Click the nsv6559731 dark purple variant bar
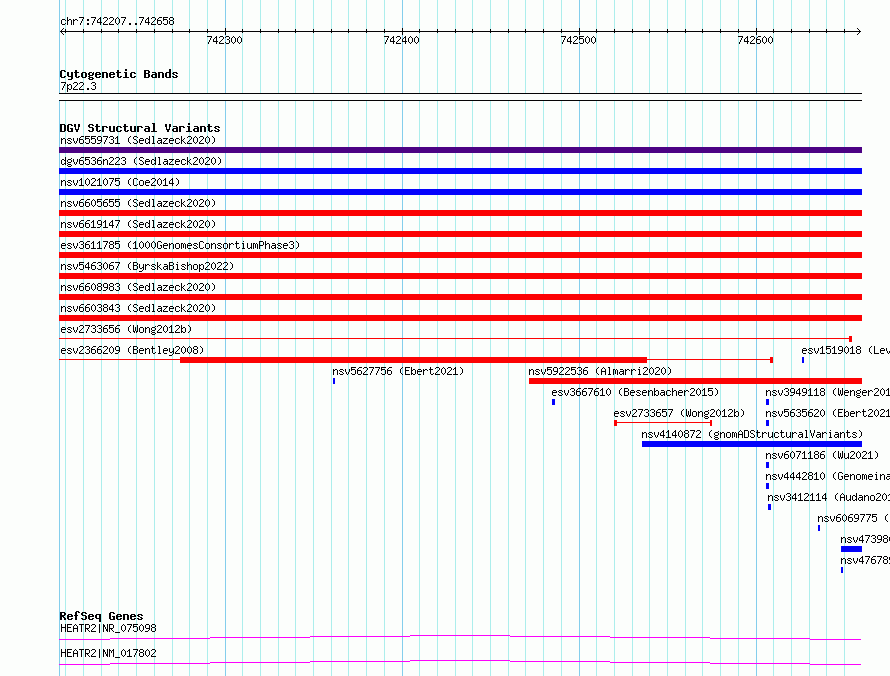890x676 pixels. 460,150
